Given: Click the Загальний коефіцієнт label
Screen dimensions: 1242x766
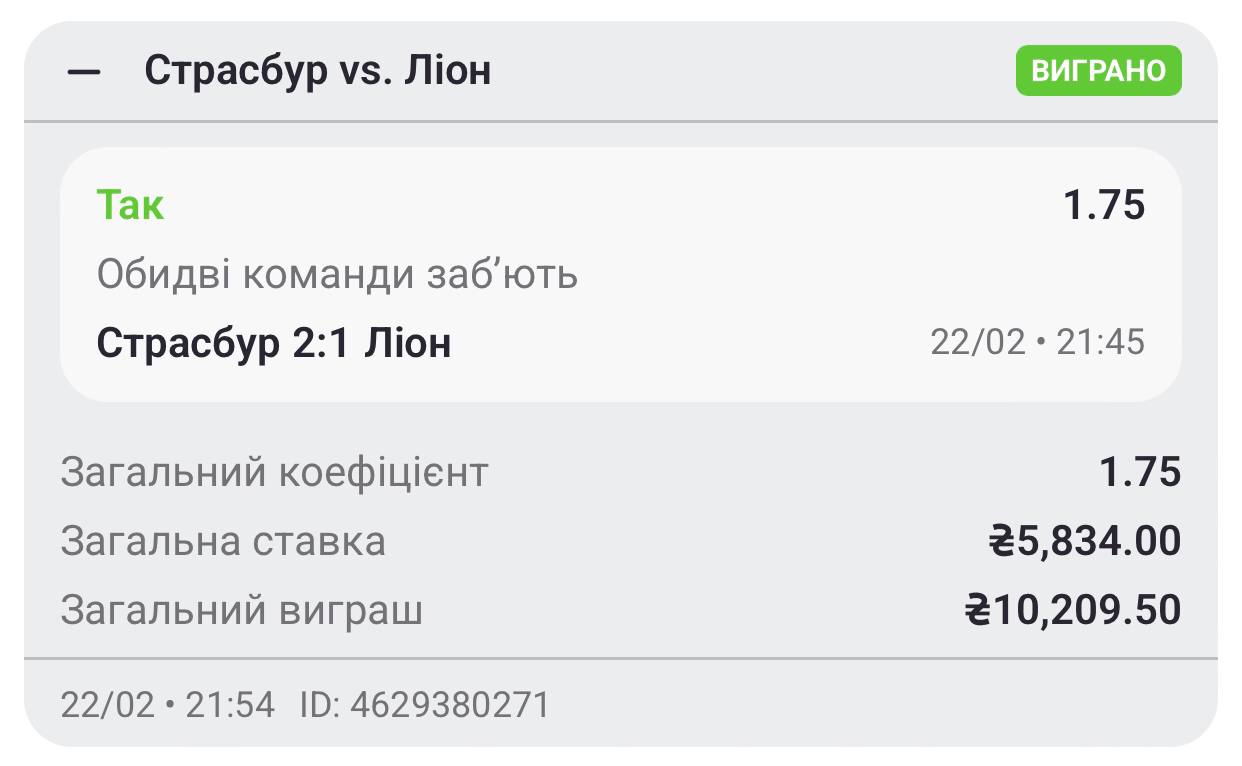Looking at the screenshot, I should point(274,472).
